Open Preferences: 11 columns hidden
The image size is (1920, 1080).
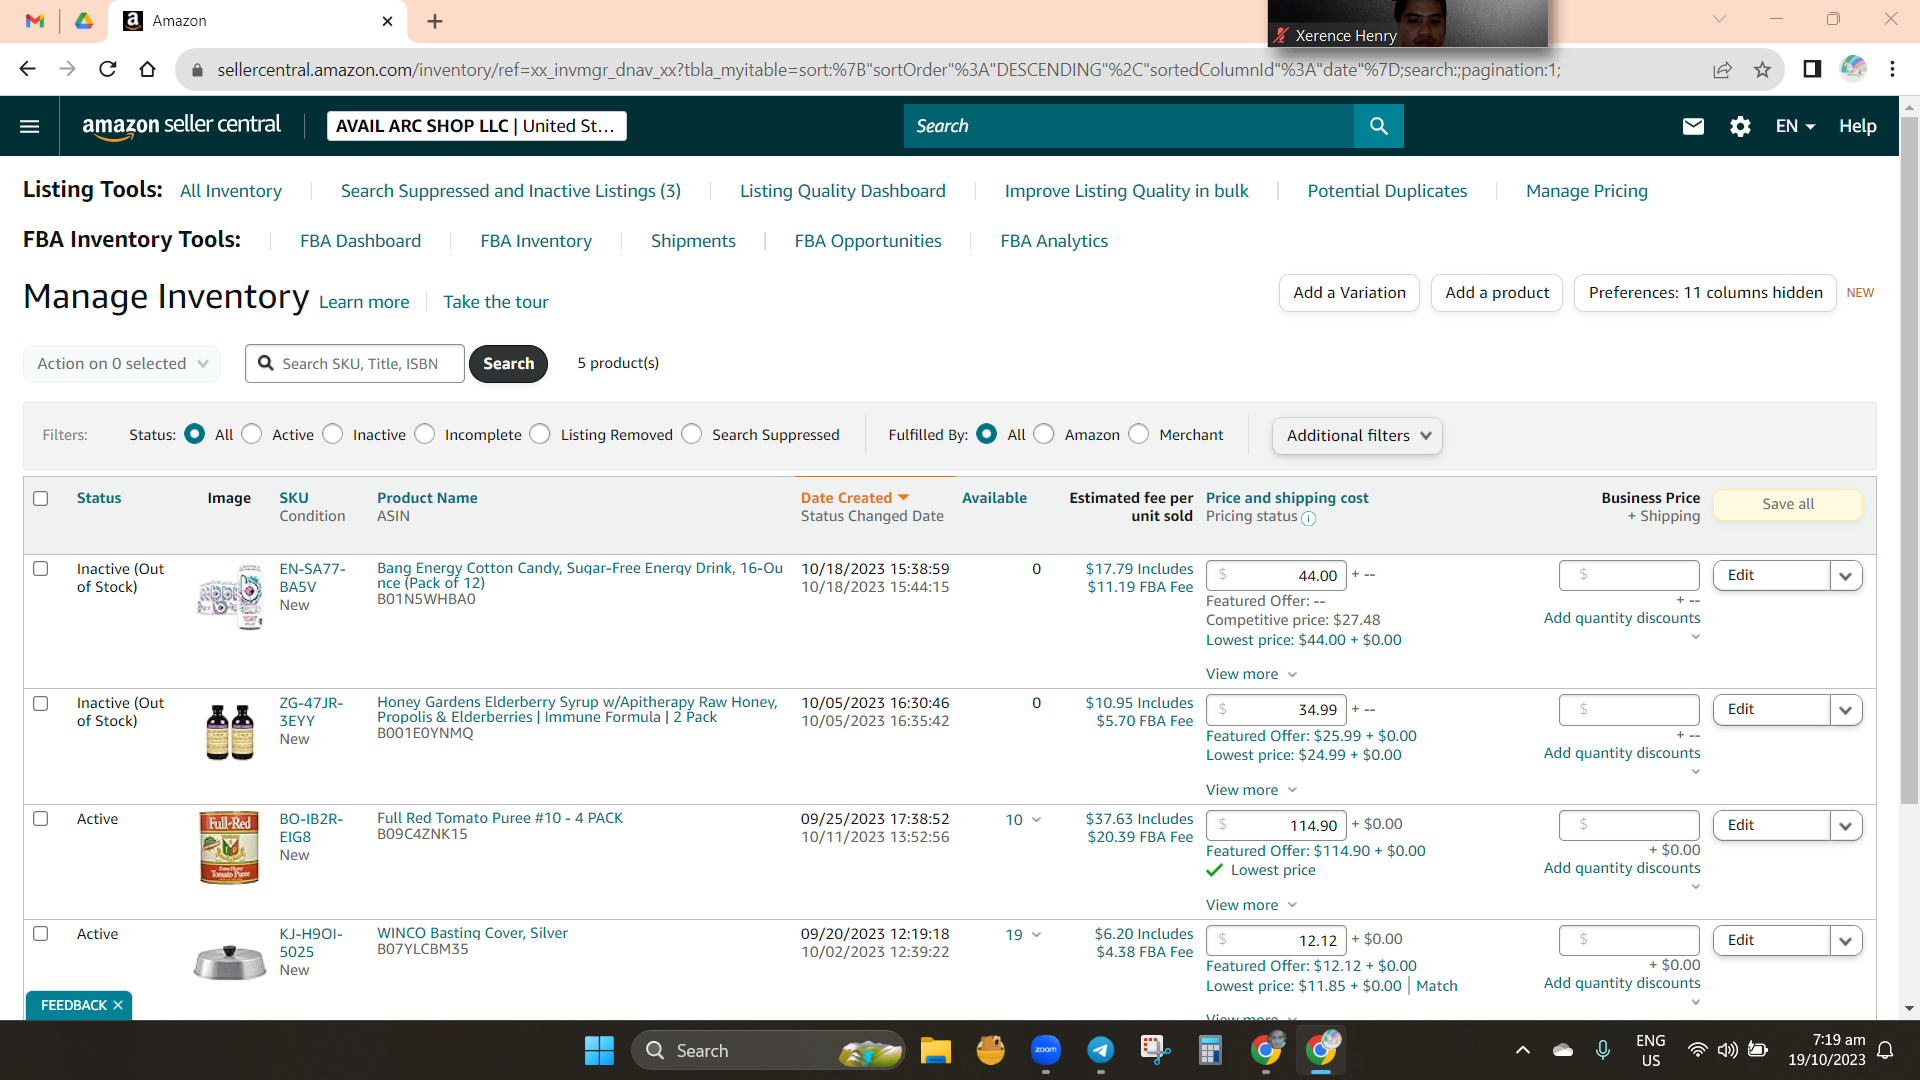coord(1705,293)
